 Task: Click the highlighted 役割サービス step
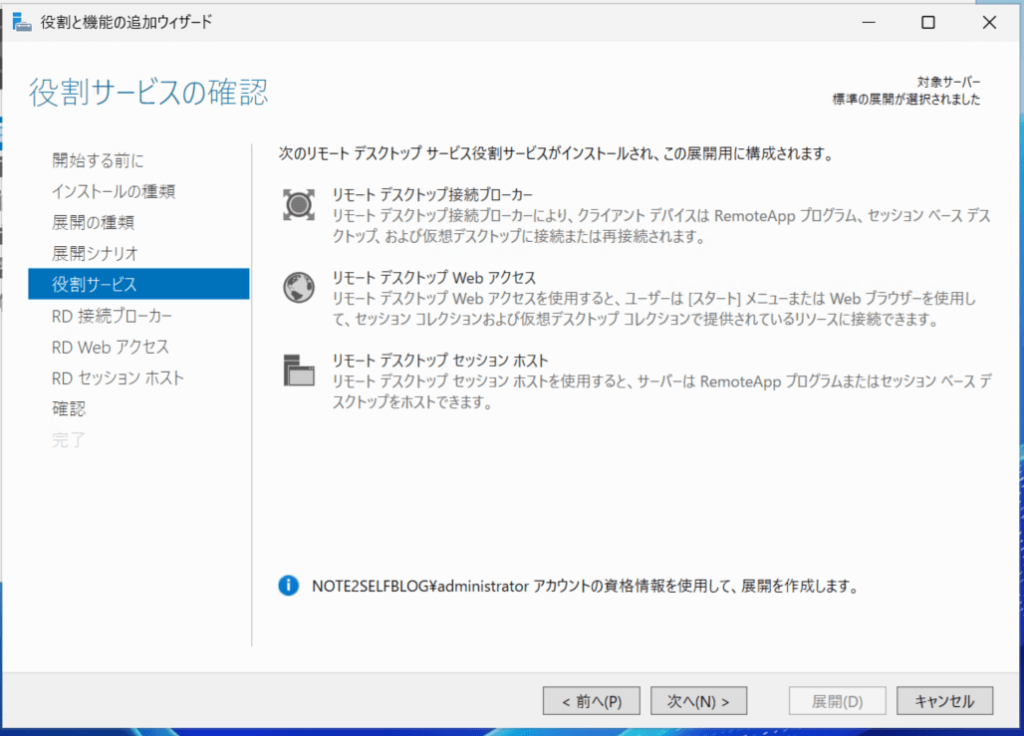pyautogui.click(x=95, y=284)
